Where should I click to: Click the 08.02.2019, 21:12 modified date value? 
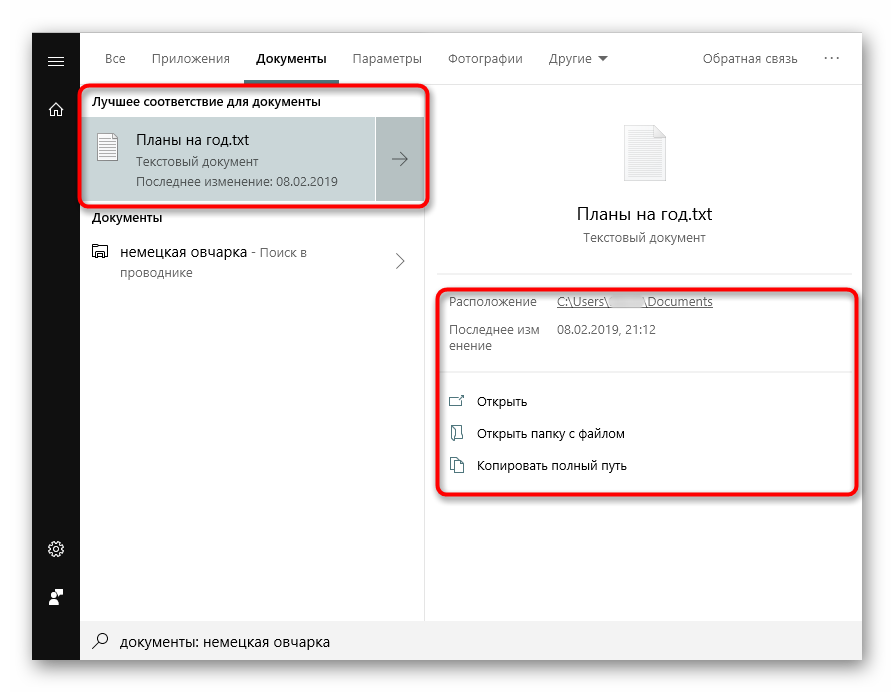coord(606,329)
